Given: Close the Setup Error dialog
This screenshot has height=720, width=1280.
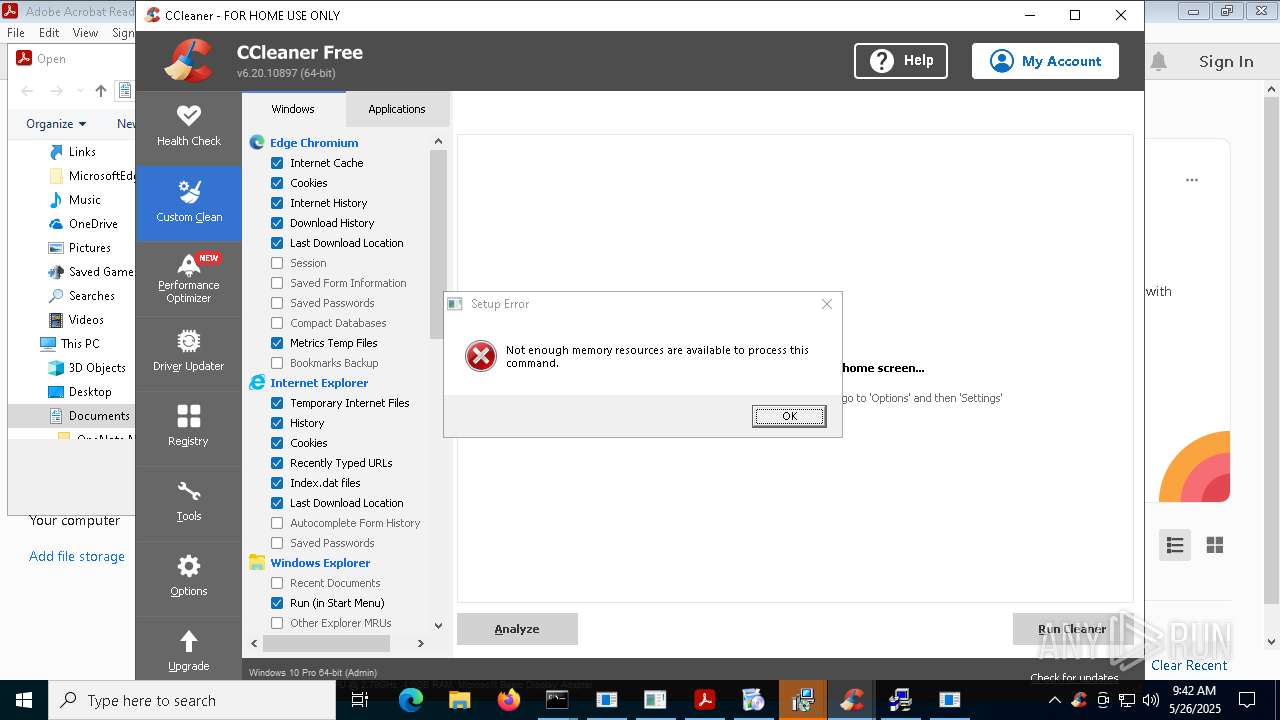Looking at the screenshot, I should point(826,304).
